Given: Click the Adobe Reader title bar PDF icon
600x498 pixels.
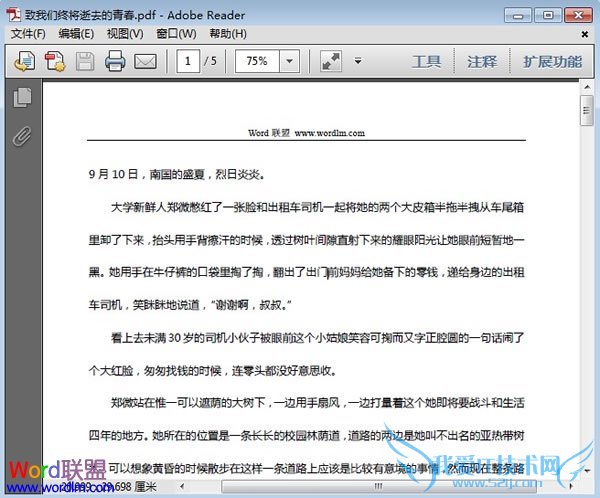Looking at the screenshot, I should 13,15.
